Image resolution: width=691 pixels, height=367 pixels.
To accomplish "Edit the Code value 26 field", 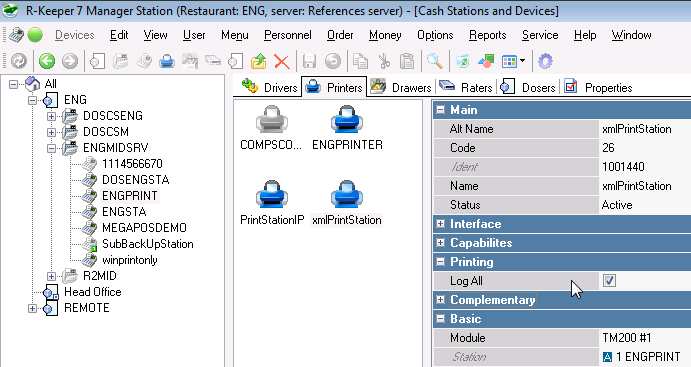I will pyautogui.click(x=645, y=148).
